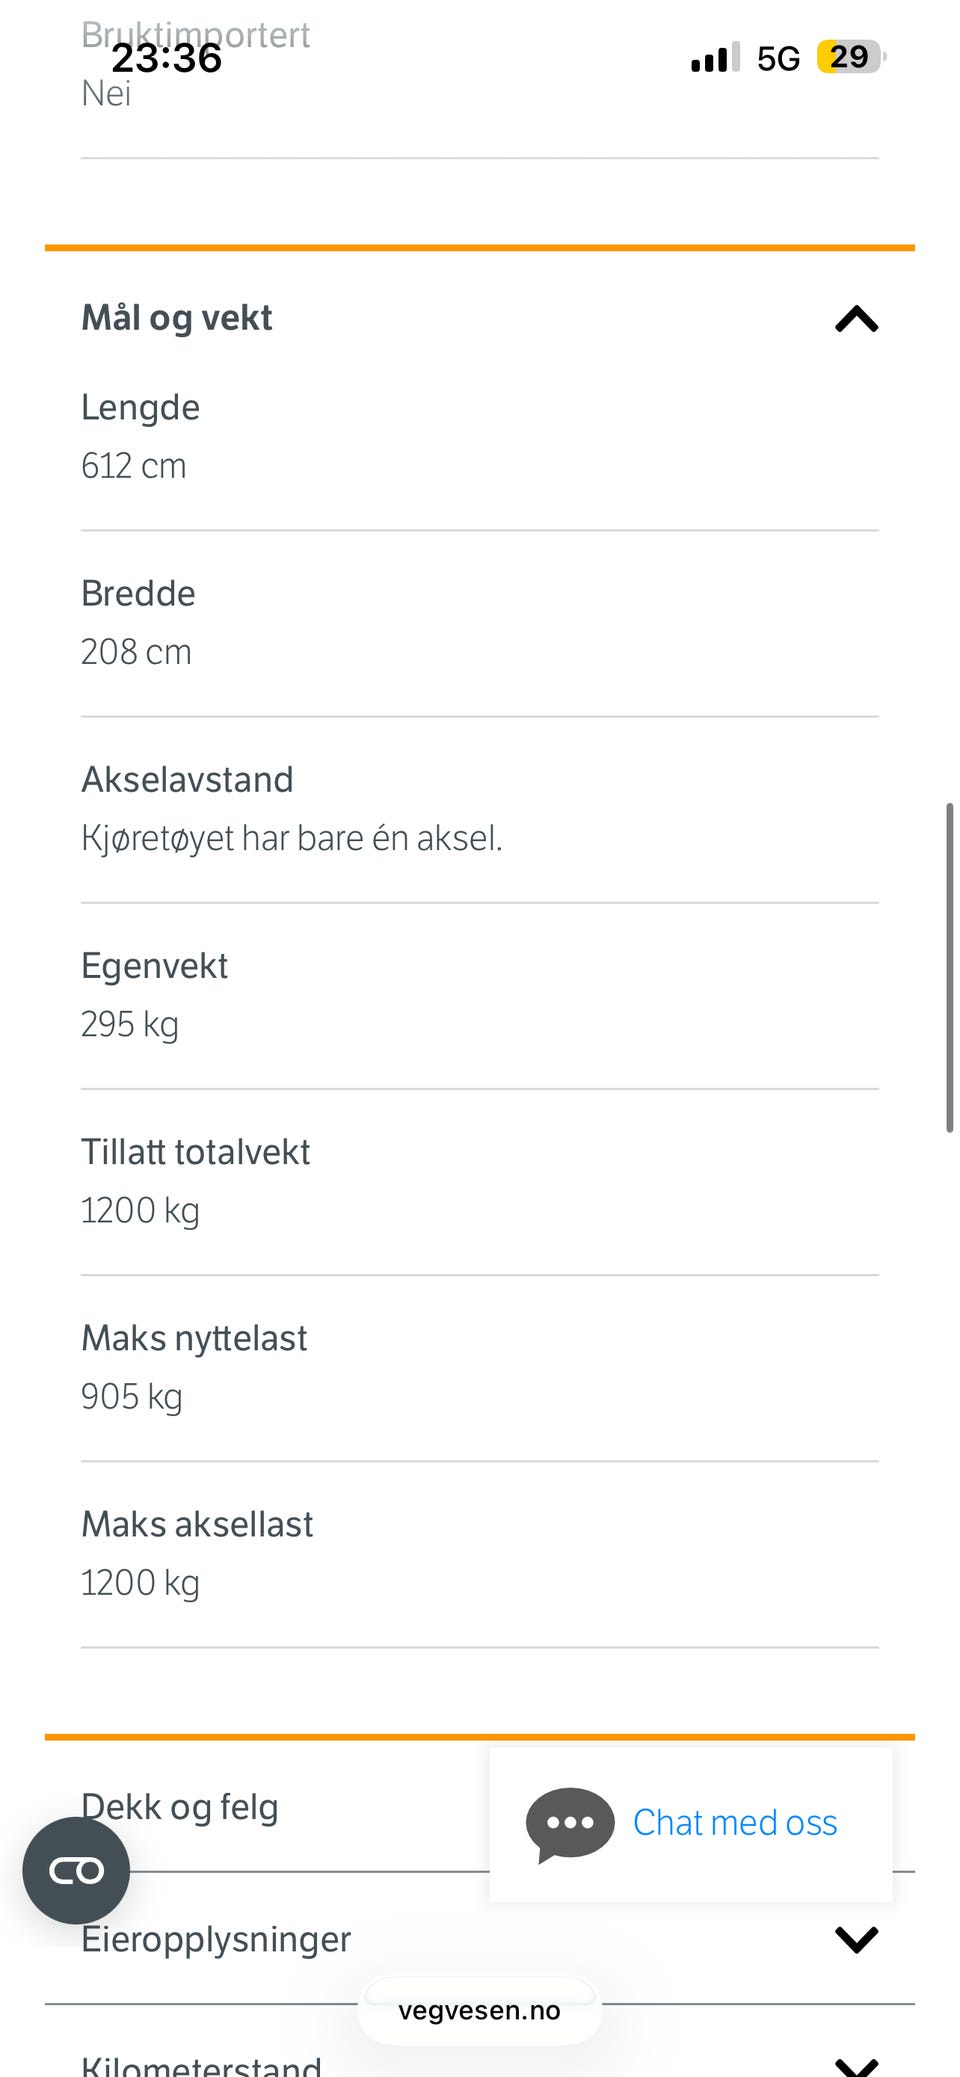Viewport: 960px width, 2077px height.
Task: Click the chat speech bubble icon
Action: (570, 1825)
